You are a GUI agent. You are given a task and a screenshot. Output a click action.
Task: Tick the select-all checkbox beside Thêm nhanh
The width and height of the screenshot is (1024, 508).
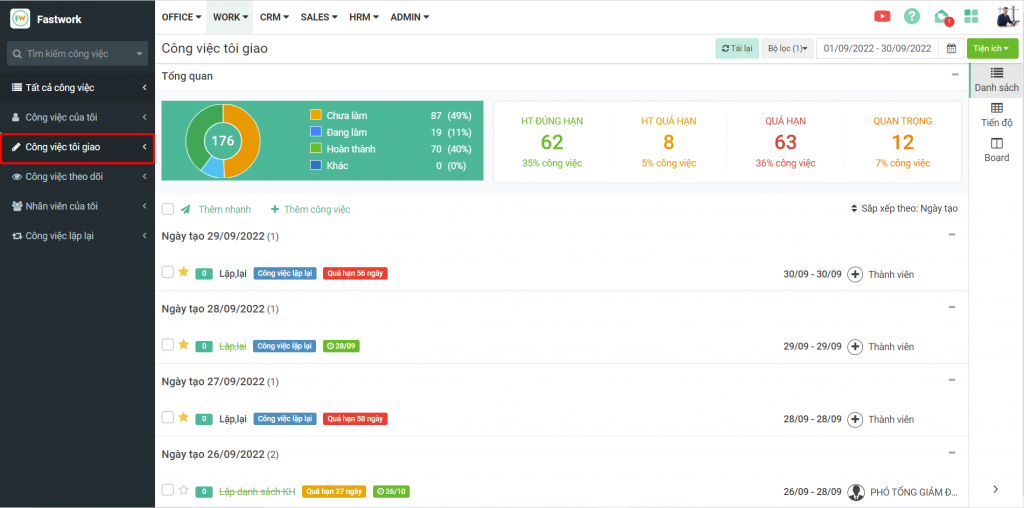168,209
